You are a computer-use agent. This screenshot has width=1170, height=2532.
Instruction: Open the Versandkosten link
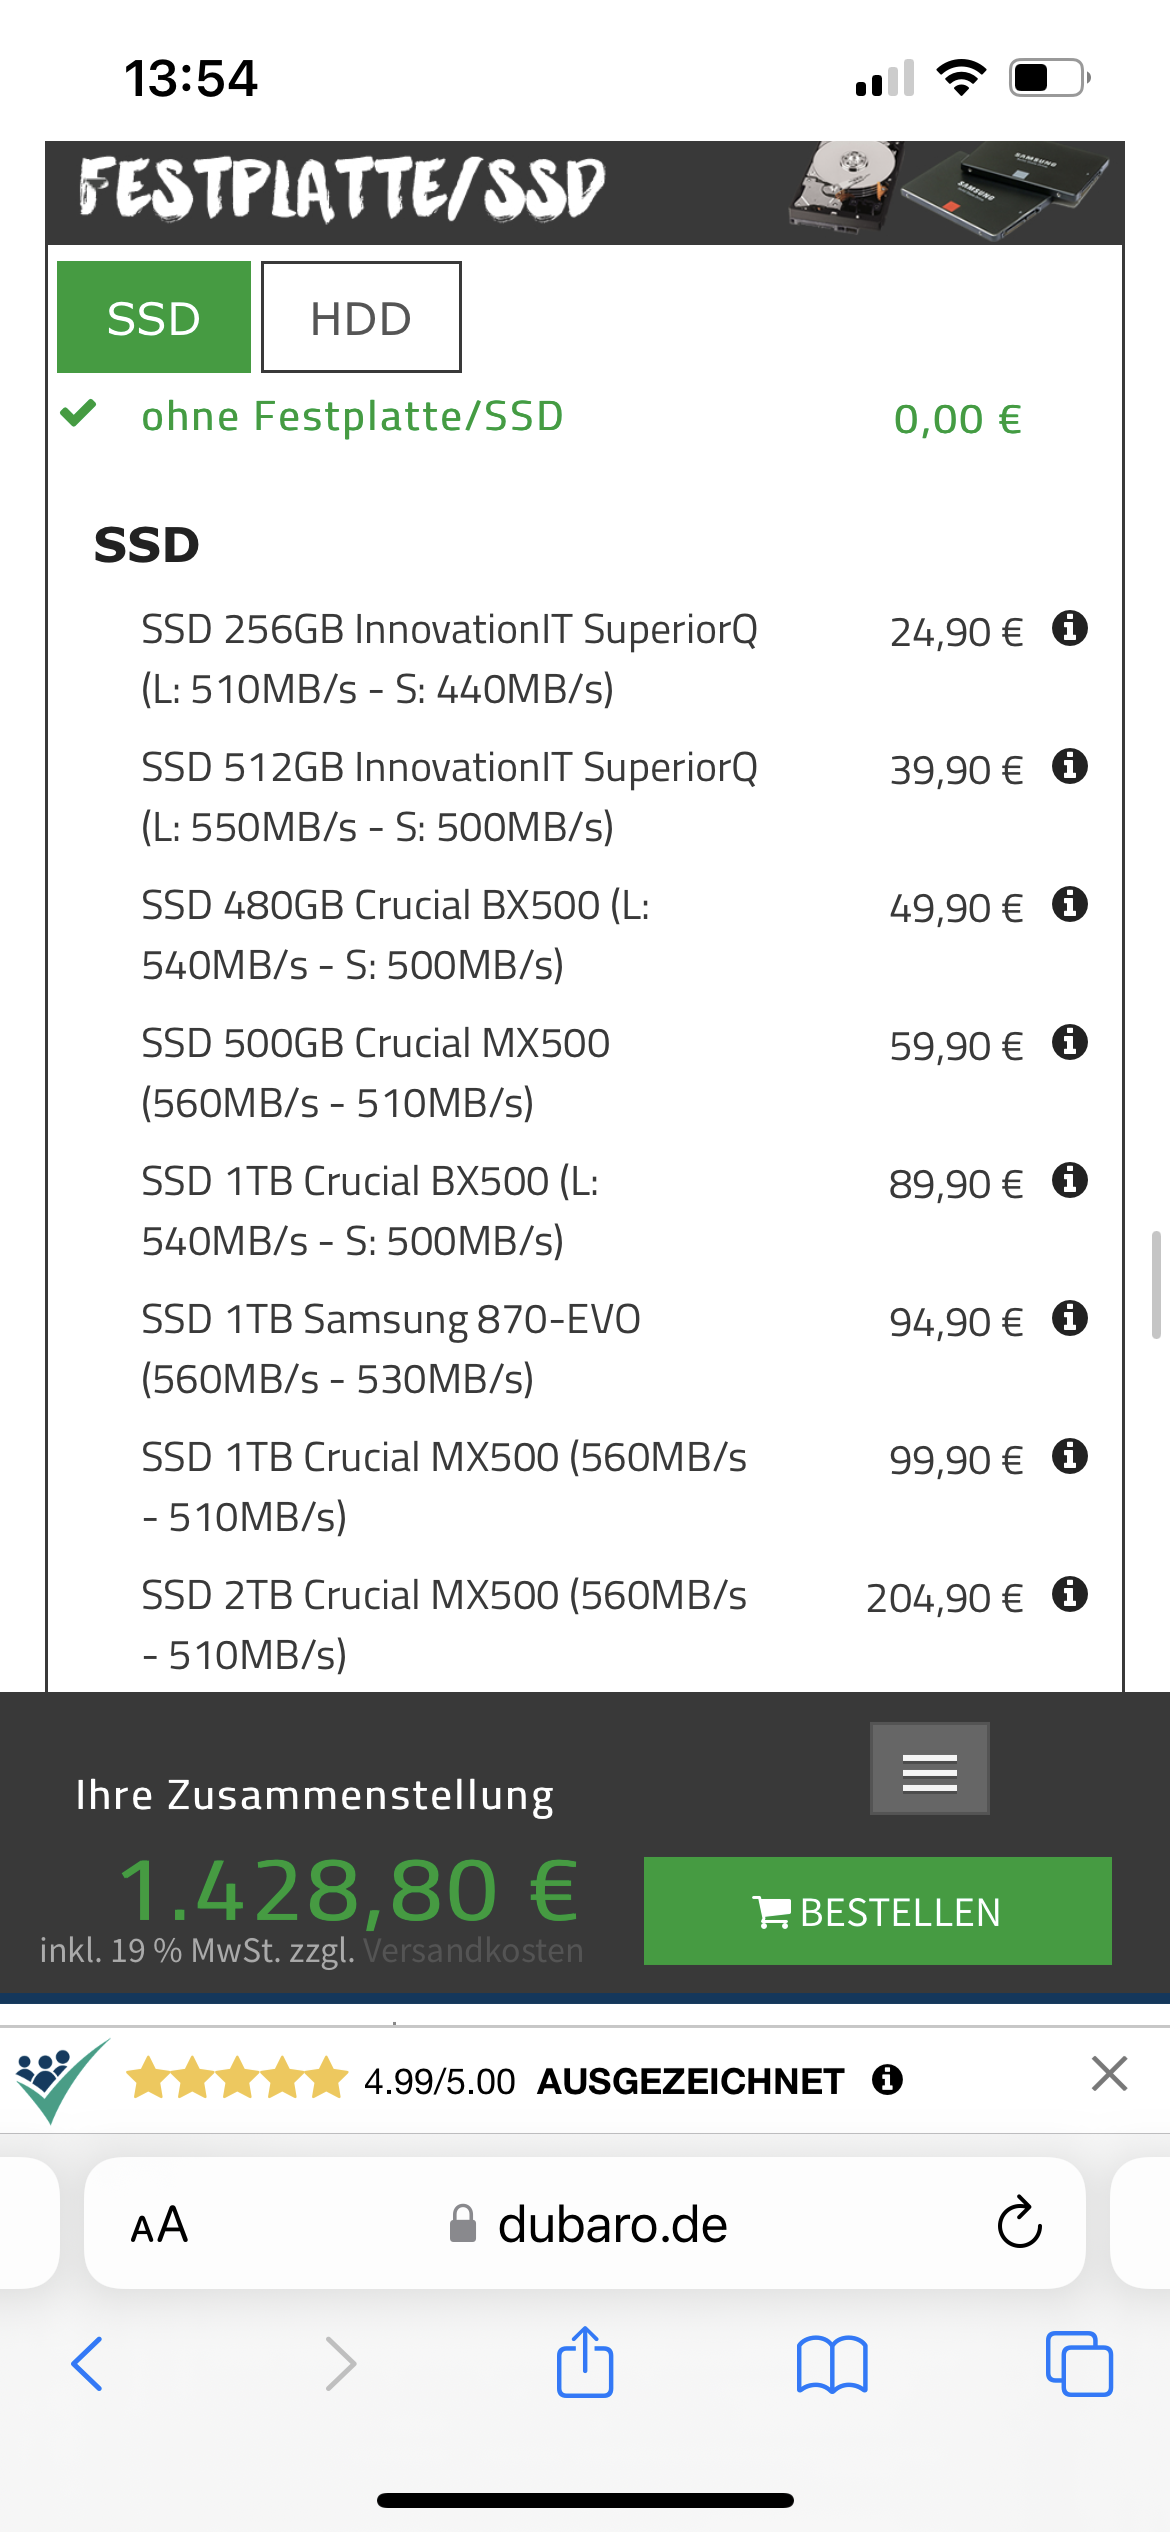tap(473, 1950)
